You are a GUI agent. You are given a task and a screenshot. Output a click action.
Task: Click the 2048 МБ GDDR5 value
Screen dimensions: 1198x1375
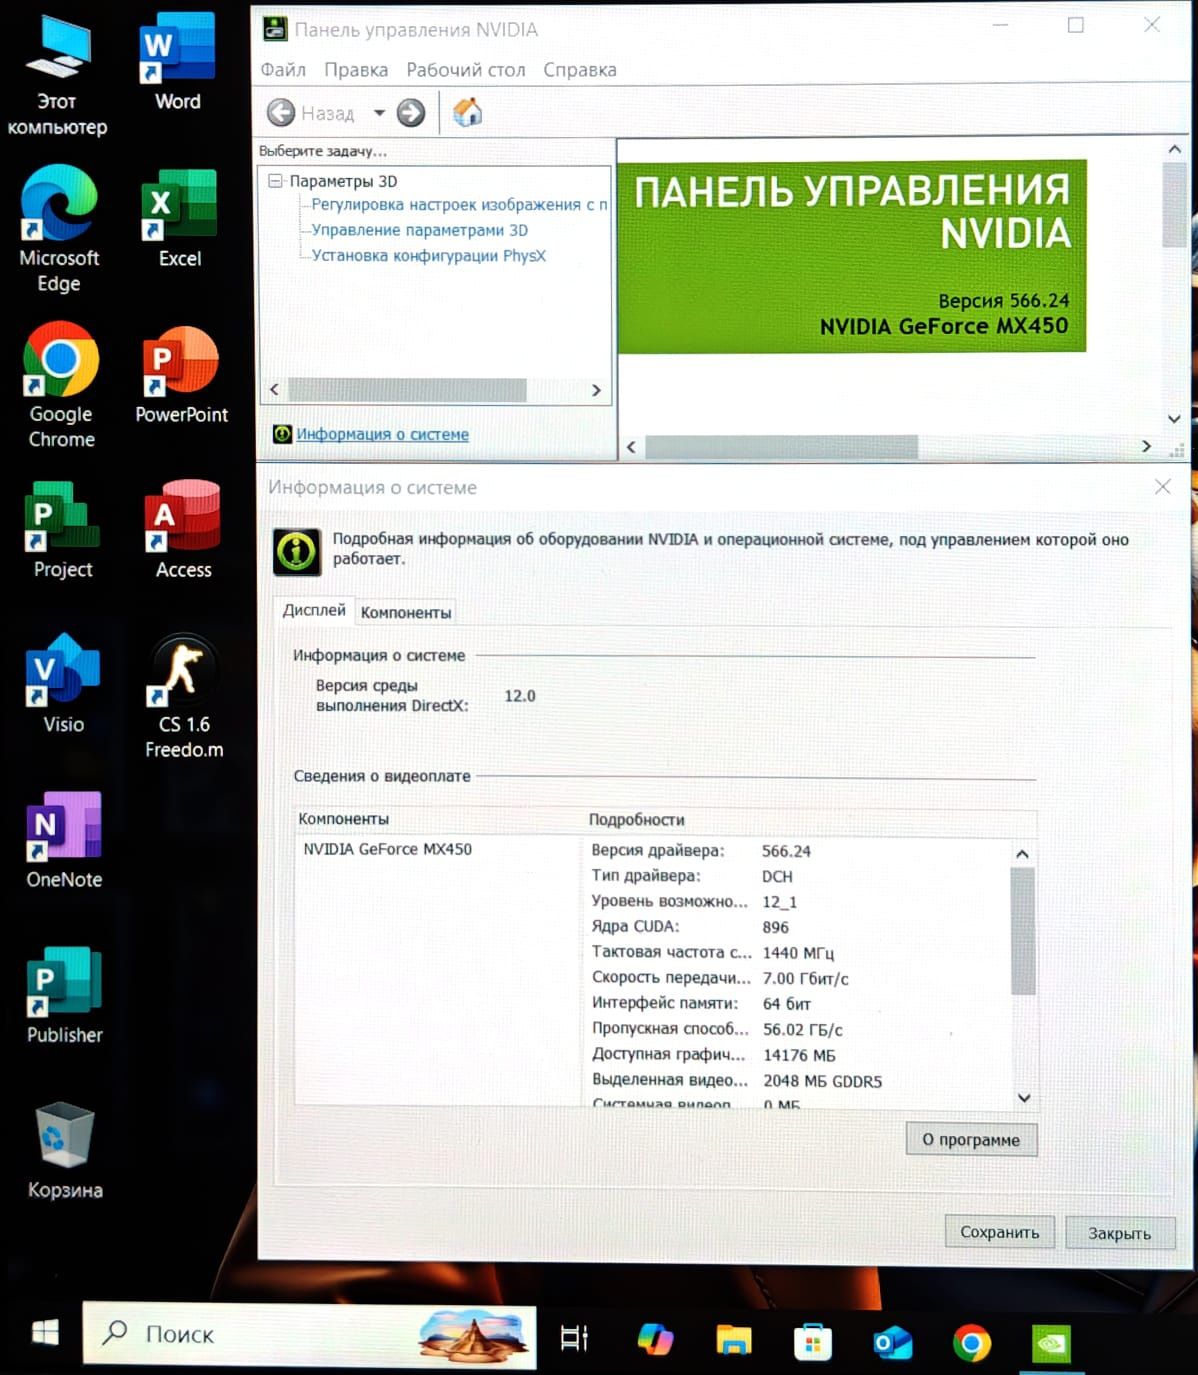[822, 1081]
